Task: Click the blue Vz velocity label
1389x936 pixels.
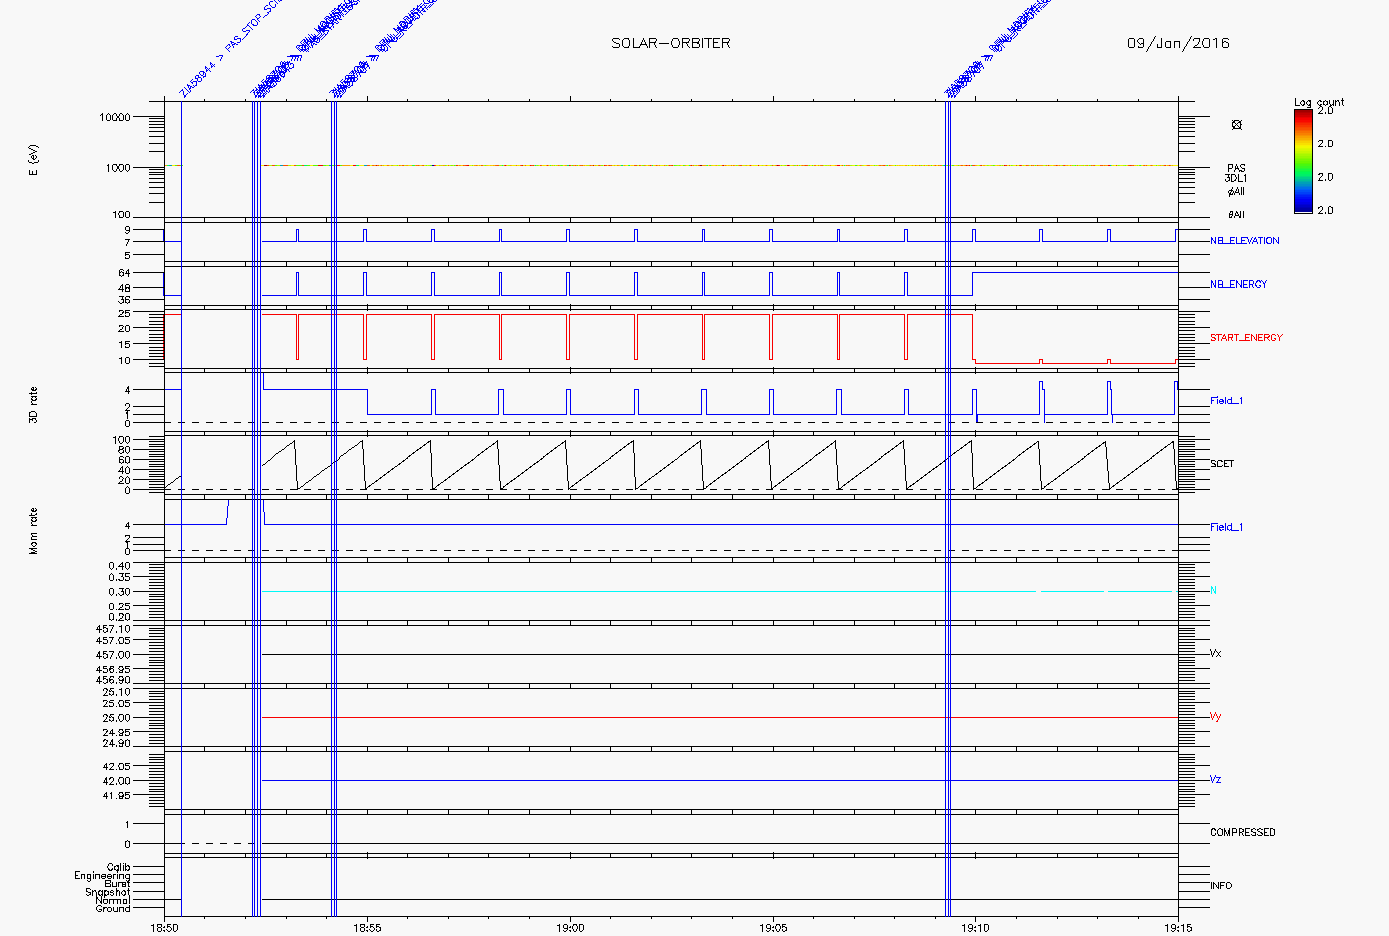Action: pyautogui.click(x=1215, y=780)
